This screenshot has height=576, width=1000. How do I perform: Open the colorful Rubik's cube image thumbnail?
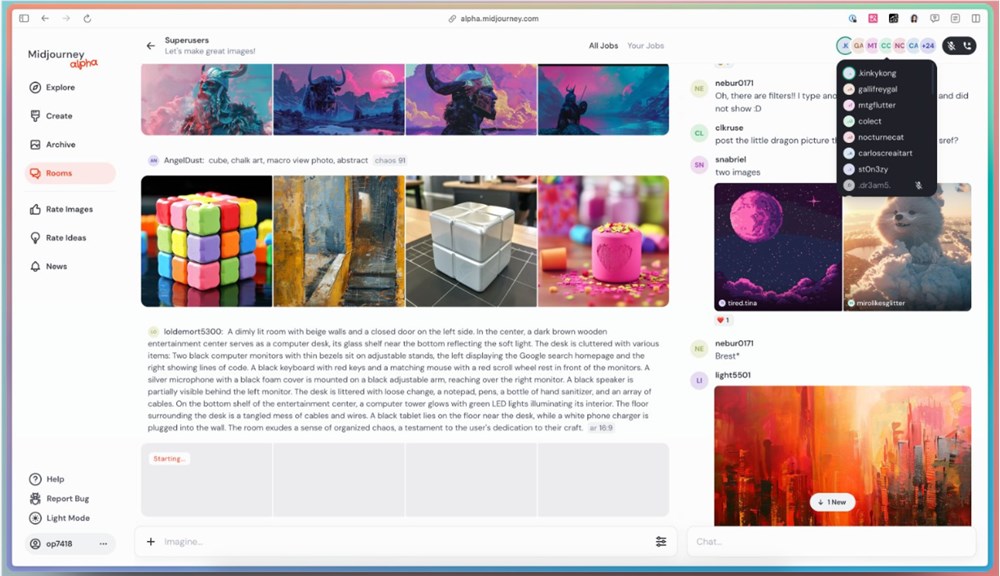[207, 241]
